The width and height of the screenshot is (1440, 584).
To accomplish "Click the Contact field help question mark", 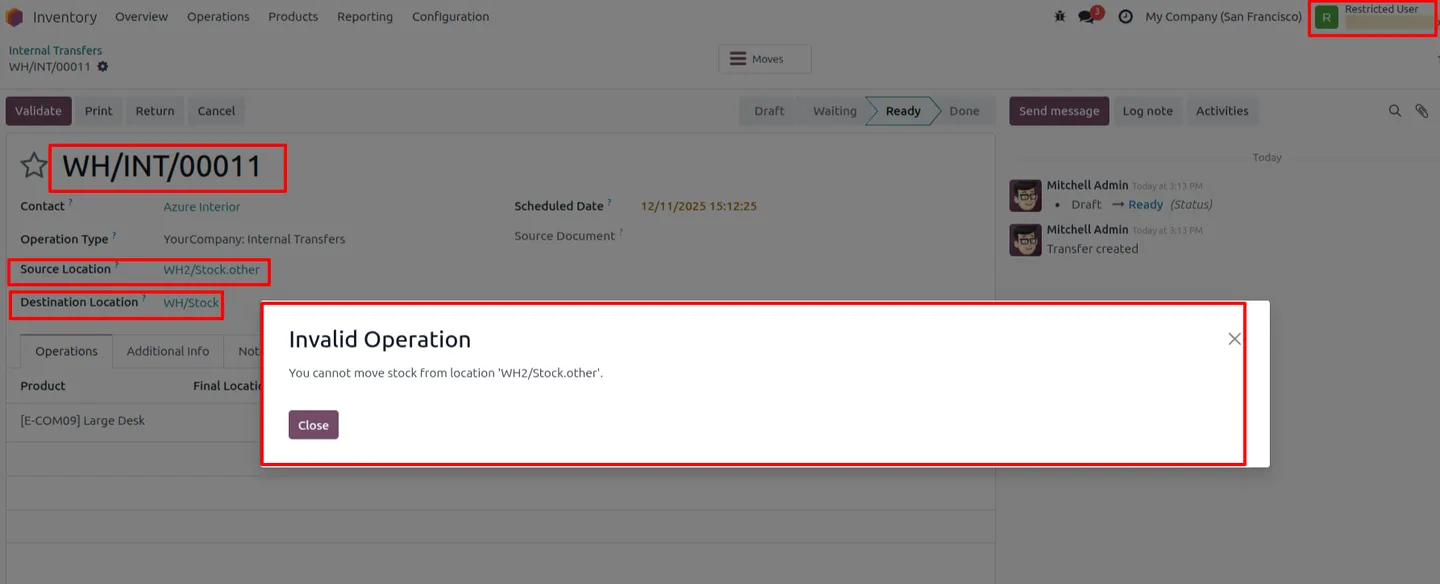I will [70, 203].
